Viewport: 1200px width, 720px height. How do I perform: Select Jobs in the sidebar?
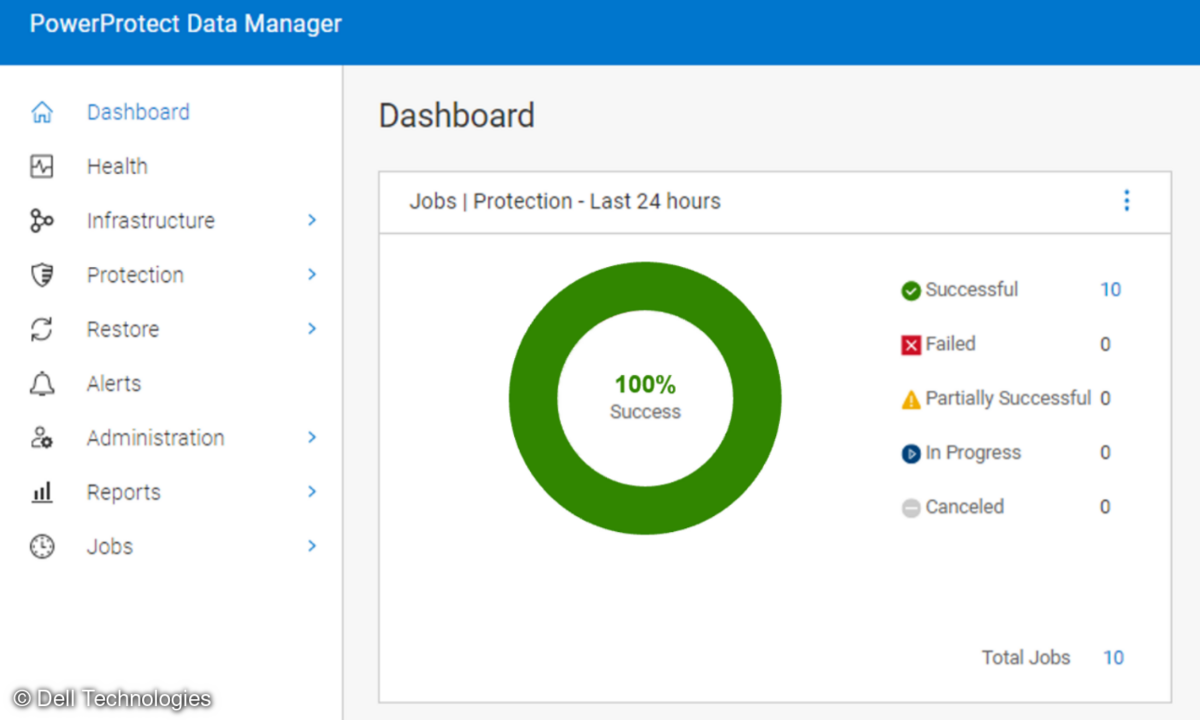110,546
